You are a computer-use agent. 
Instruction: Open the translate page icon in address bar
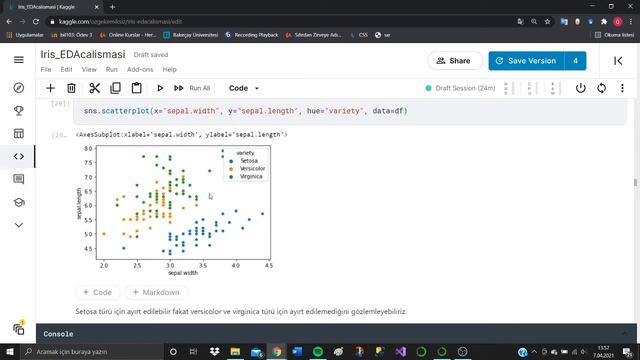pos(520,22)
